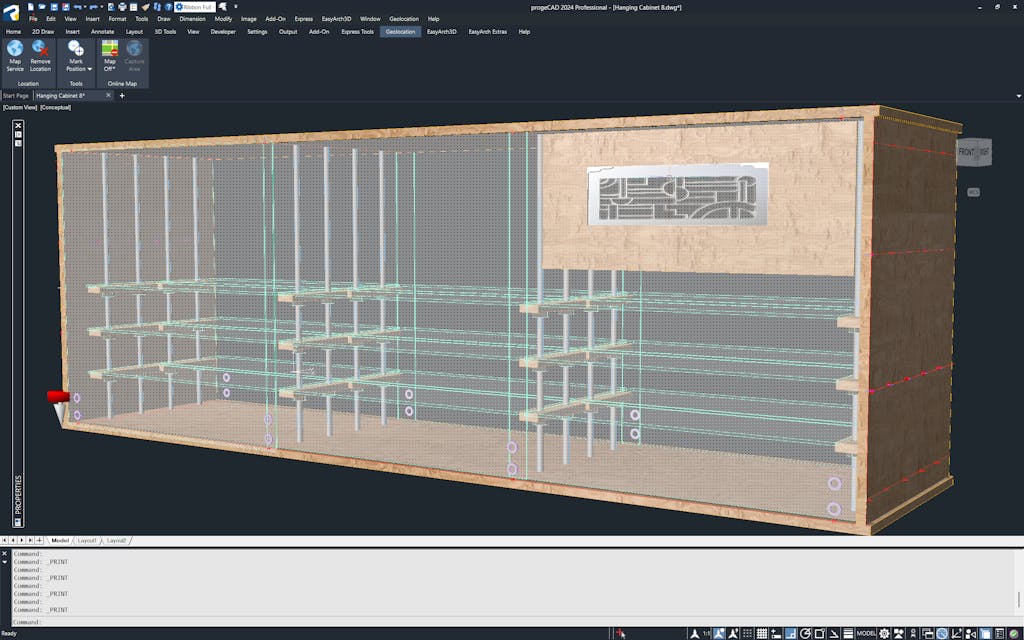Expand the quick access toolbar customize arrow
1024x640 pixels.
[236, 7]
